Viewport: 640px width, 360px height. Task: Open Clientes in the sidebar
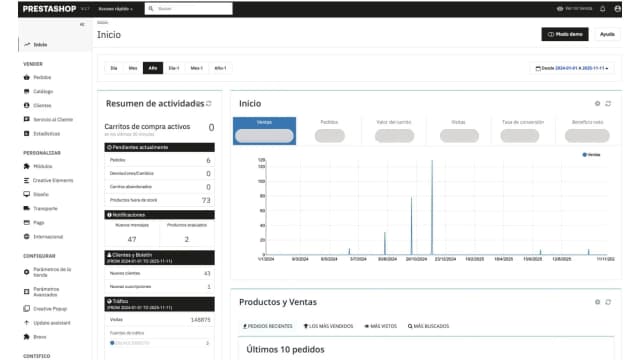click(38, 105)
